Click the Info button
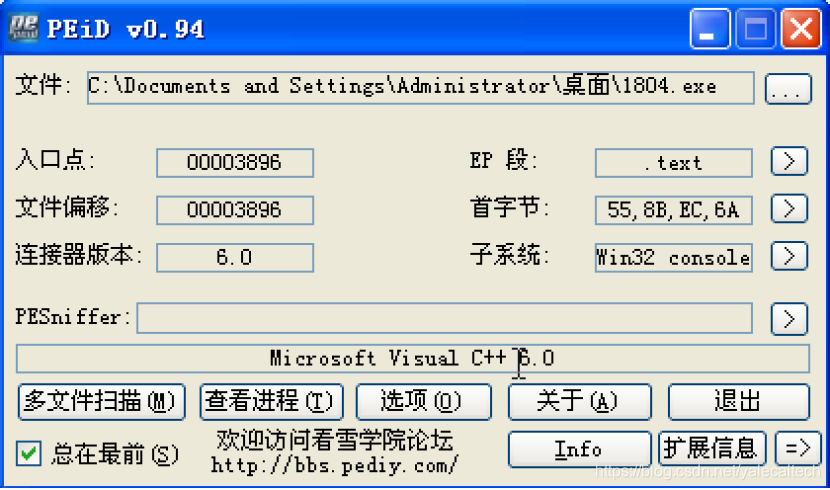 point(579,449)
